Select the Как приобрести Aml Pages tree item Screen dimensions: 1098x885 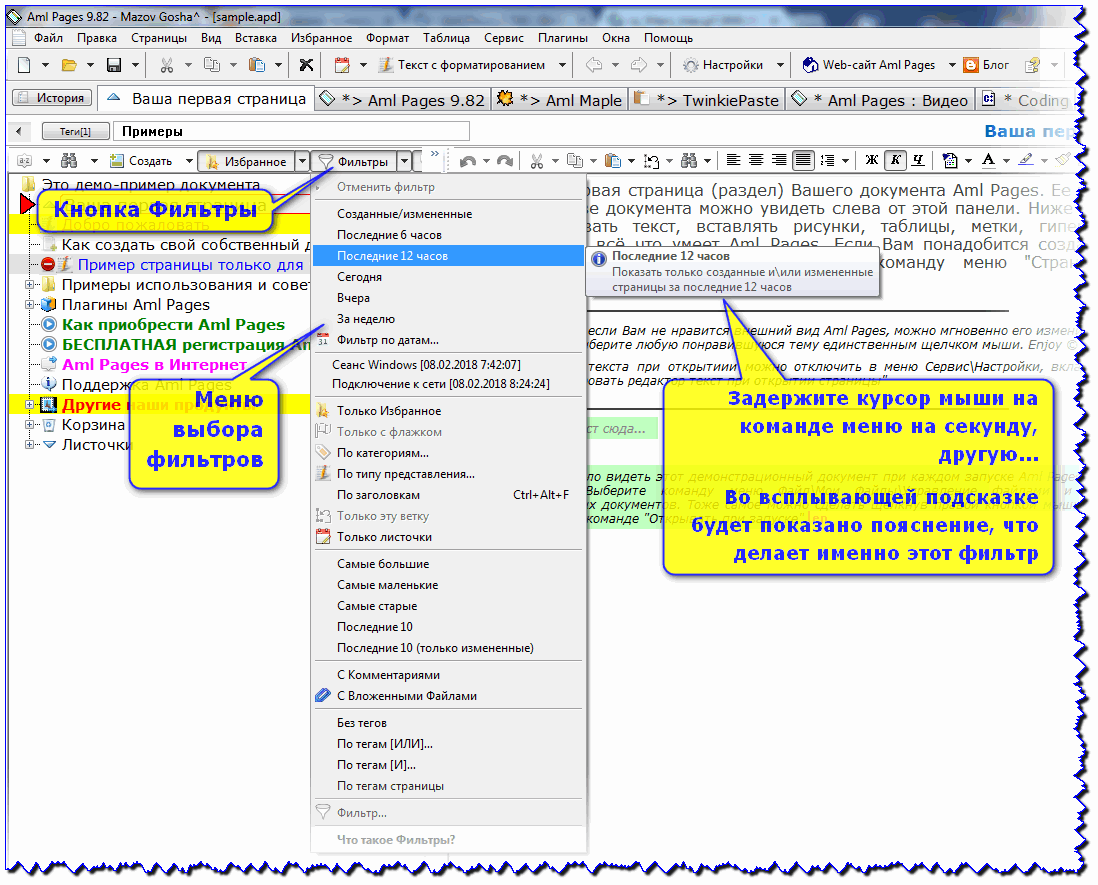point(174,325)
